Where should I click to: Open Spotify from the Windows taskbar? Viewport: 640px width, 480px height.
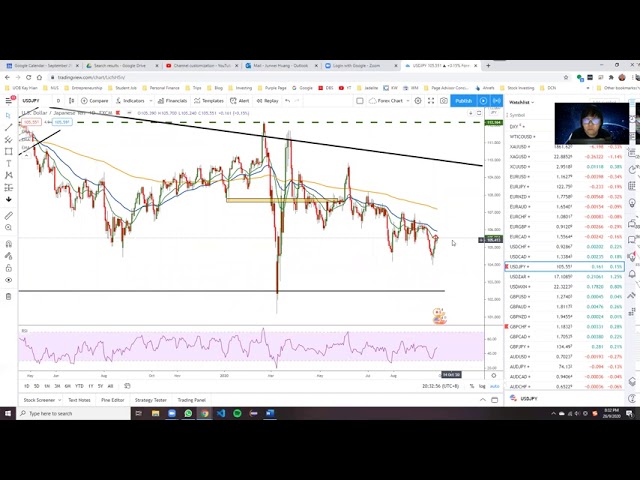[237, 413]
